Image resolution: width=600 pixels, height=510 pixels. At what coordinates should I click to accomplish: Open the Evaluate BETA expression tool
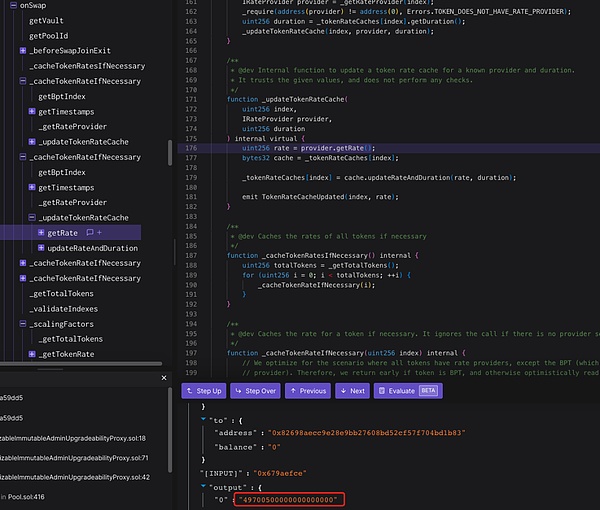coord(406,391)
